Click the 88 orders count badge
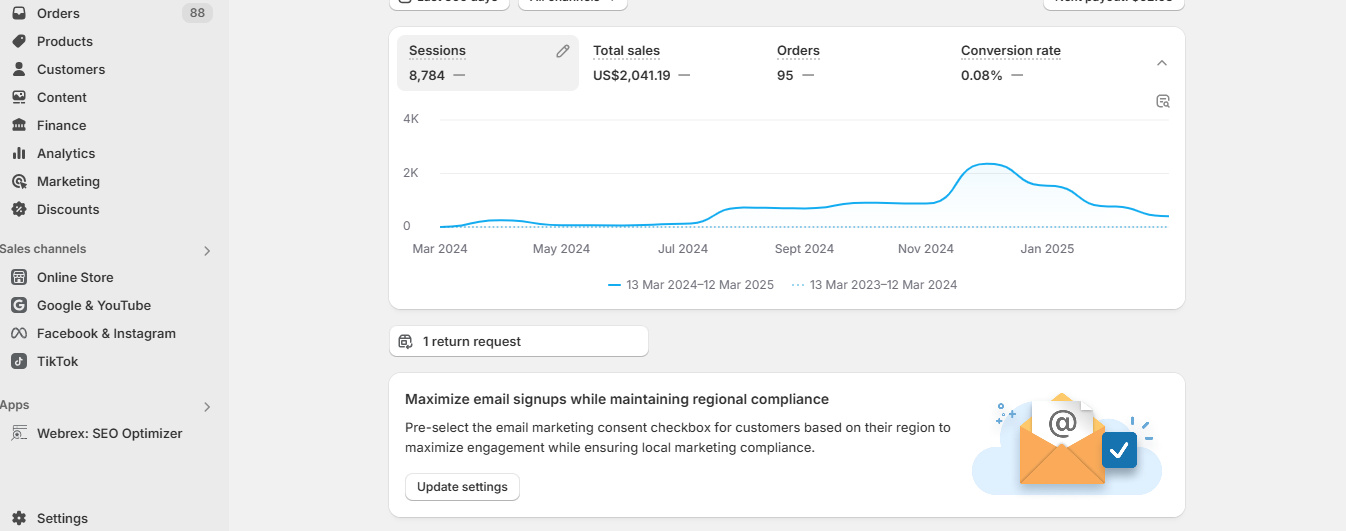1346x531 pixels. click(197, 13)
